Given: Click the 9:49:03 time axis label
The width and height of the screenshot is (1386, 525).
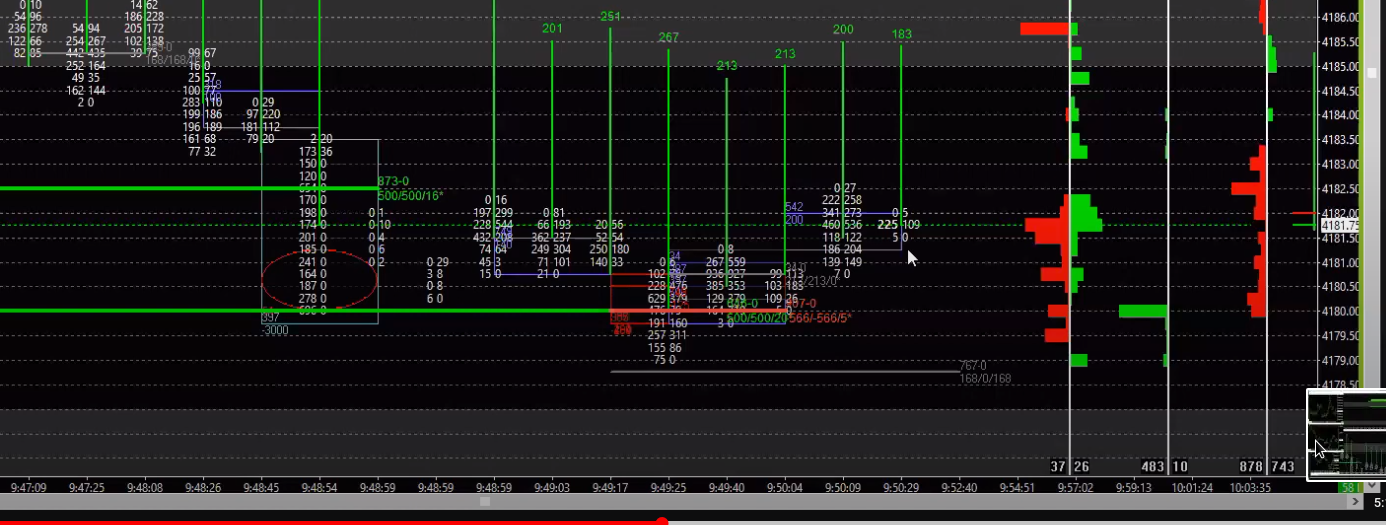Looking at the screenshot, I should [x=552, y=487].
